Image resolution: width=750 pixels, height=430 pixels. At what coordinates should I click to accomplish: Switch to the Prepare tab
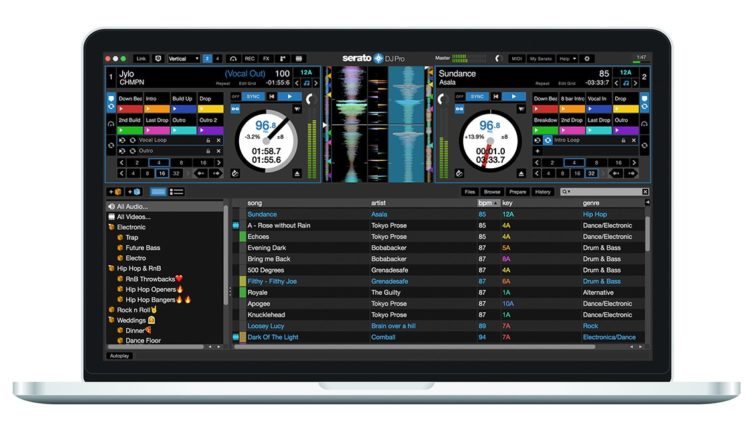[x=518, y=191]
